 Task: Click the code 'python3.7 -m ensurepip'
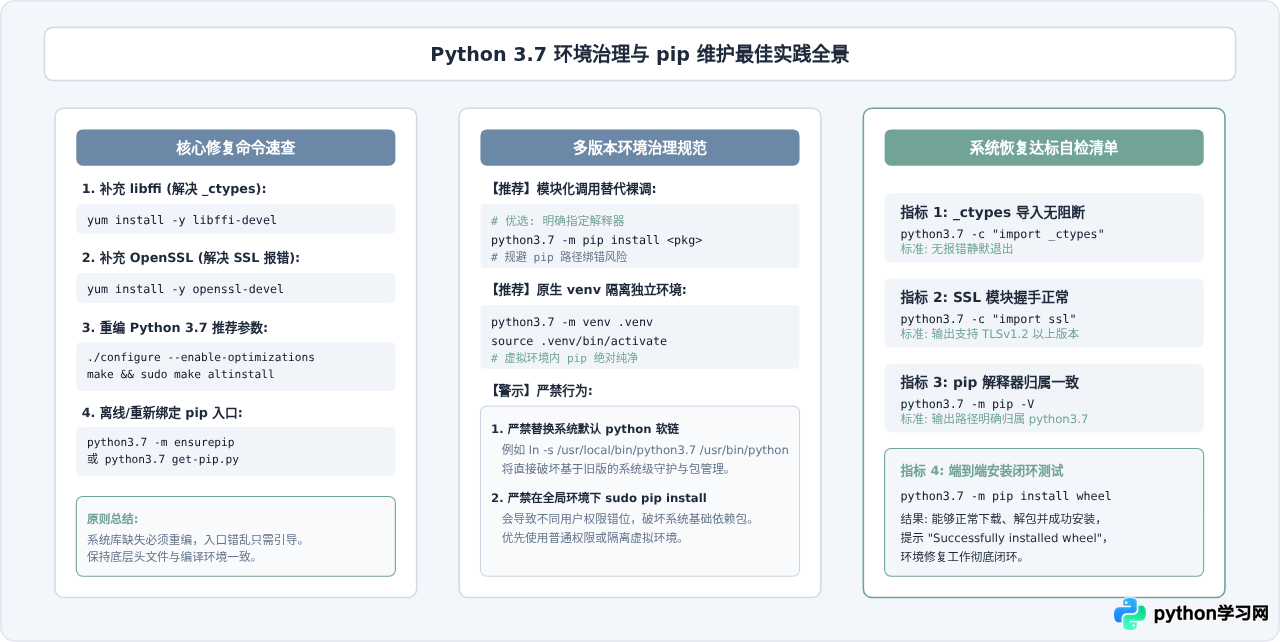[161, 442]
